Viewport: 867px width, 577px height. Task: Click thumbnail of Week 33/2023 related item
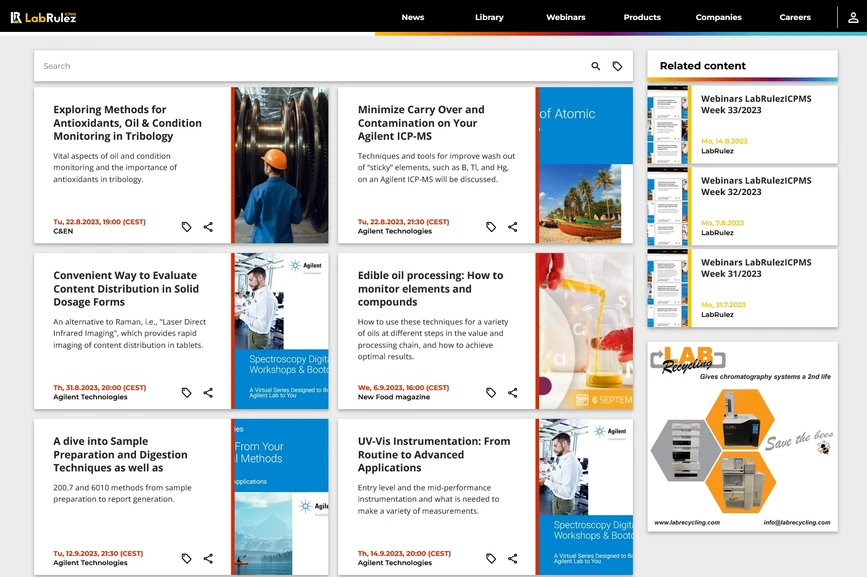668,124
